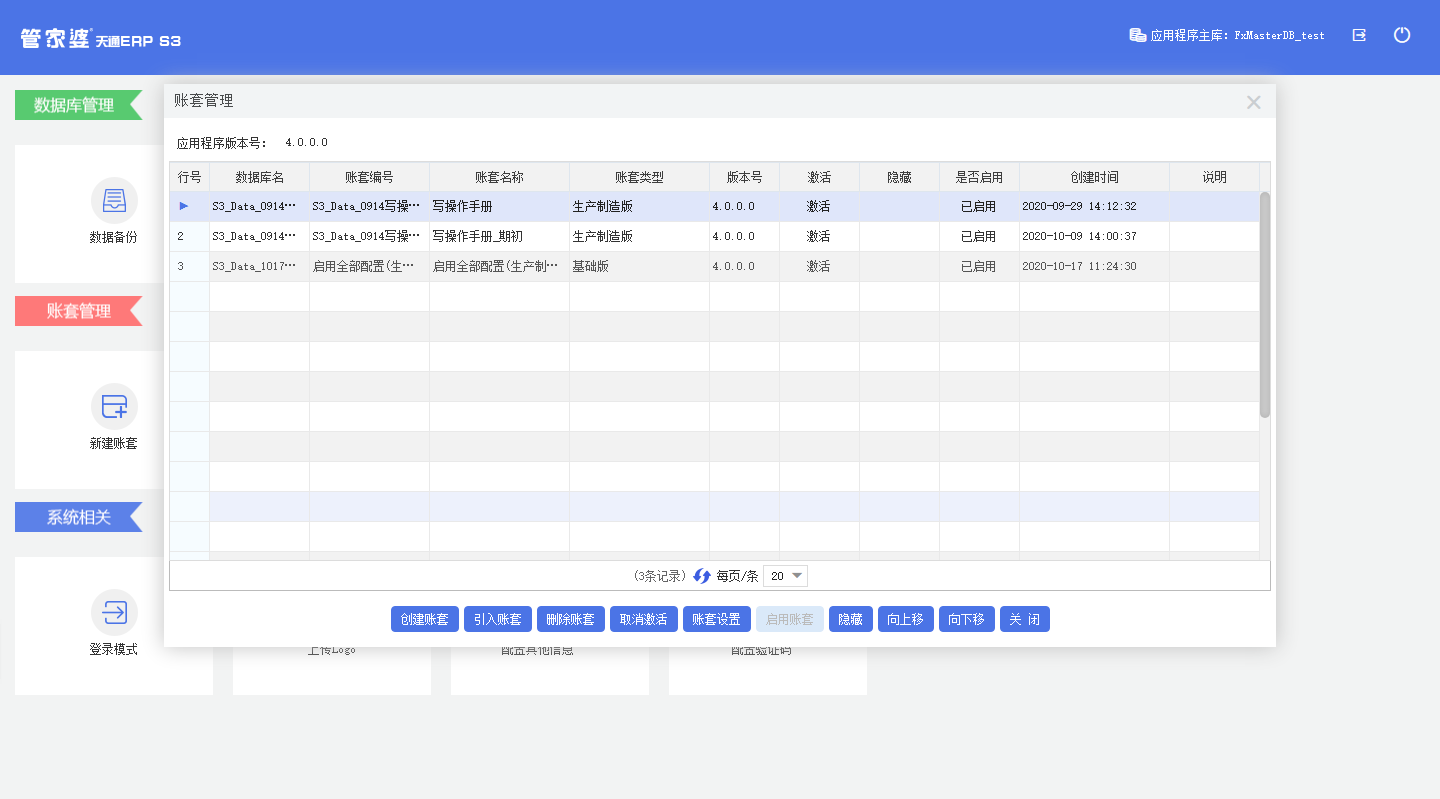Close the 账套管理 dialog
Image resolution: width=1440 pixels, height=799 pixels.
pyautogui.click(x=1254, y=102)
